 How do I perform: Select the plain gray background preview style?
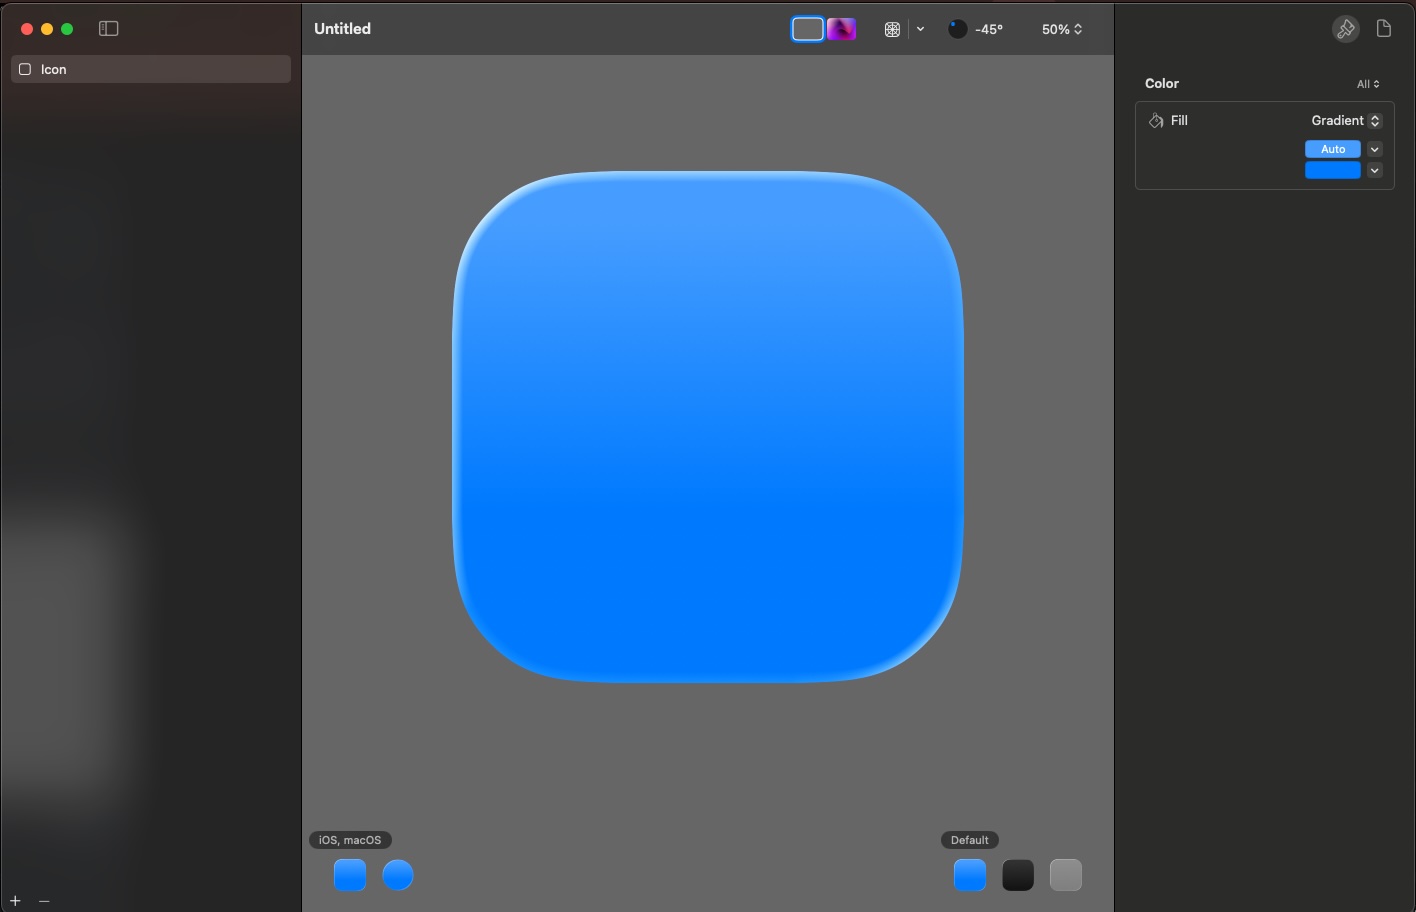tap(807, 28)
